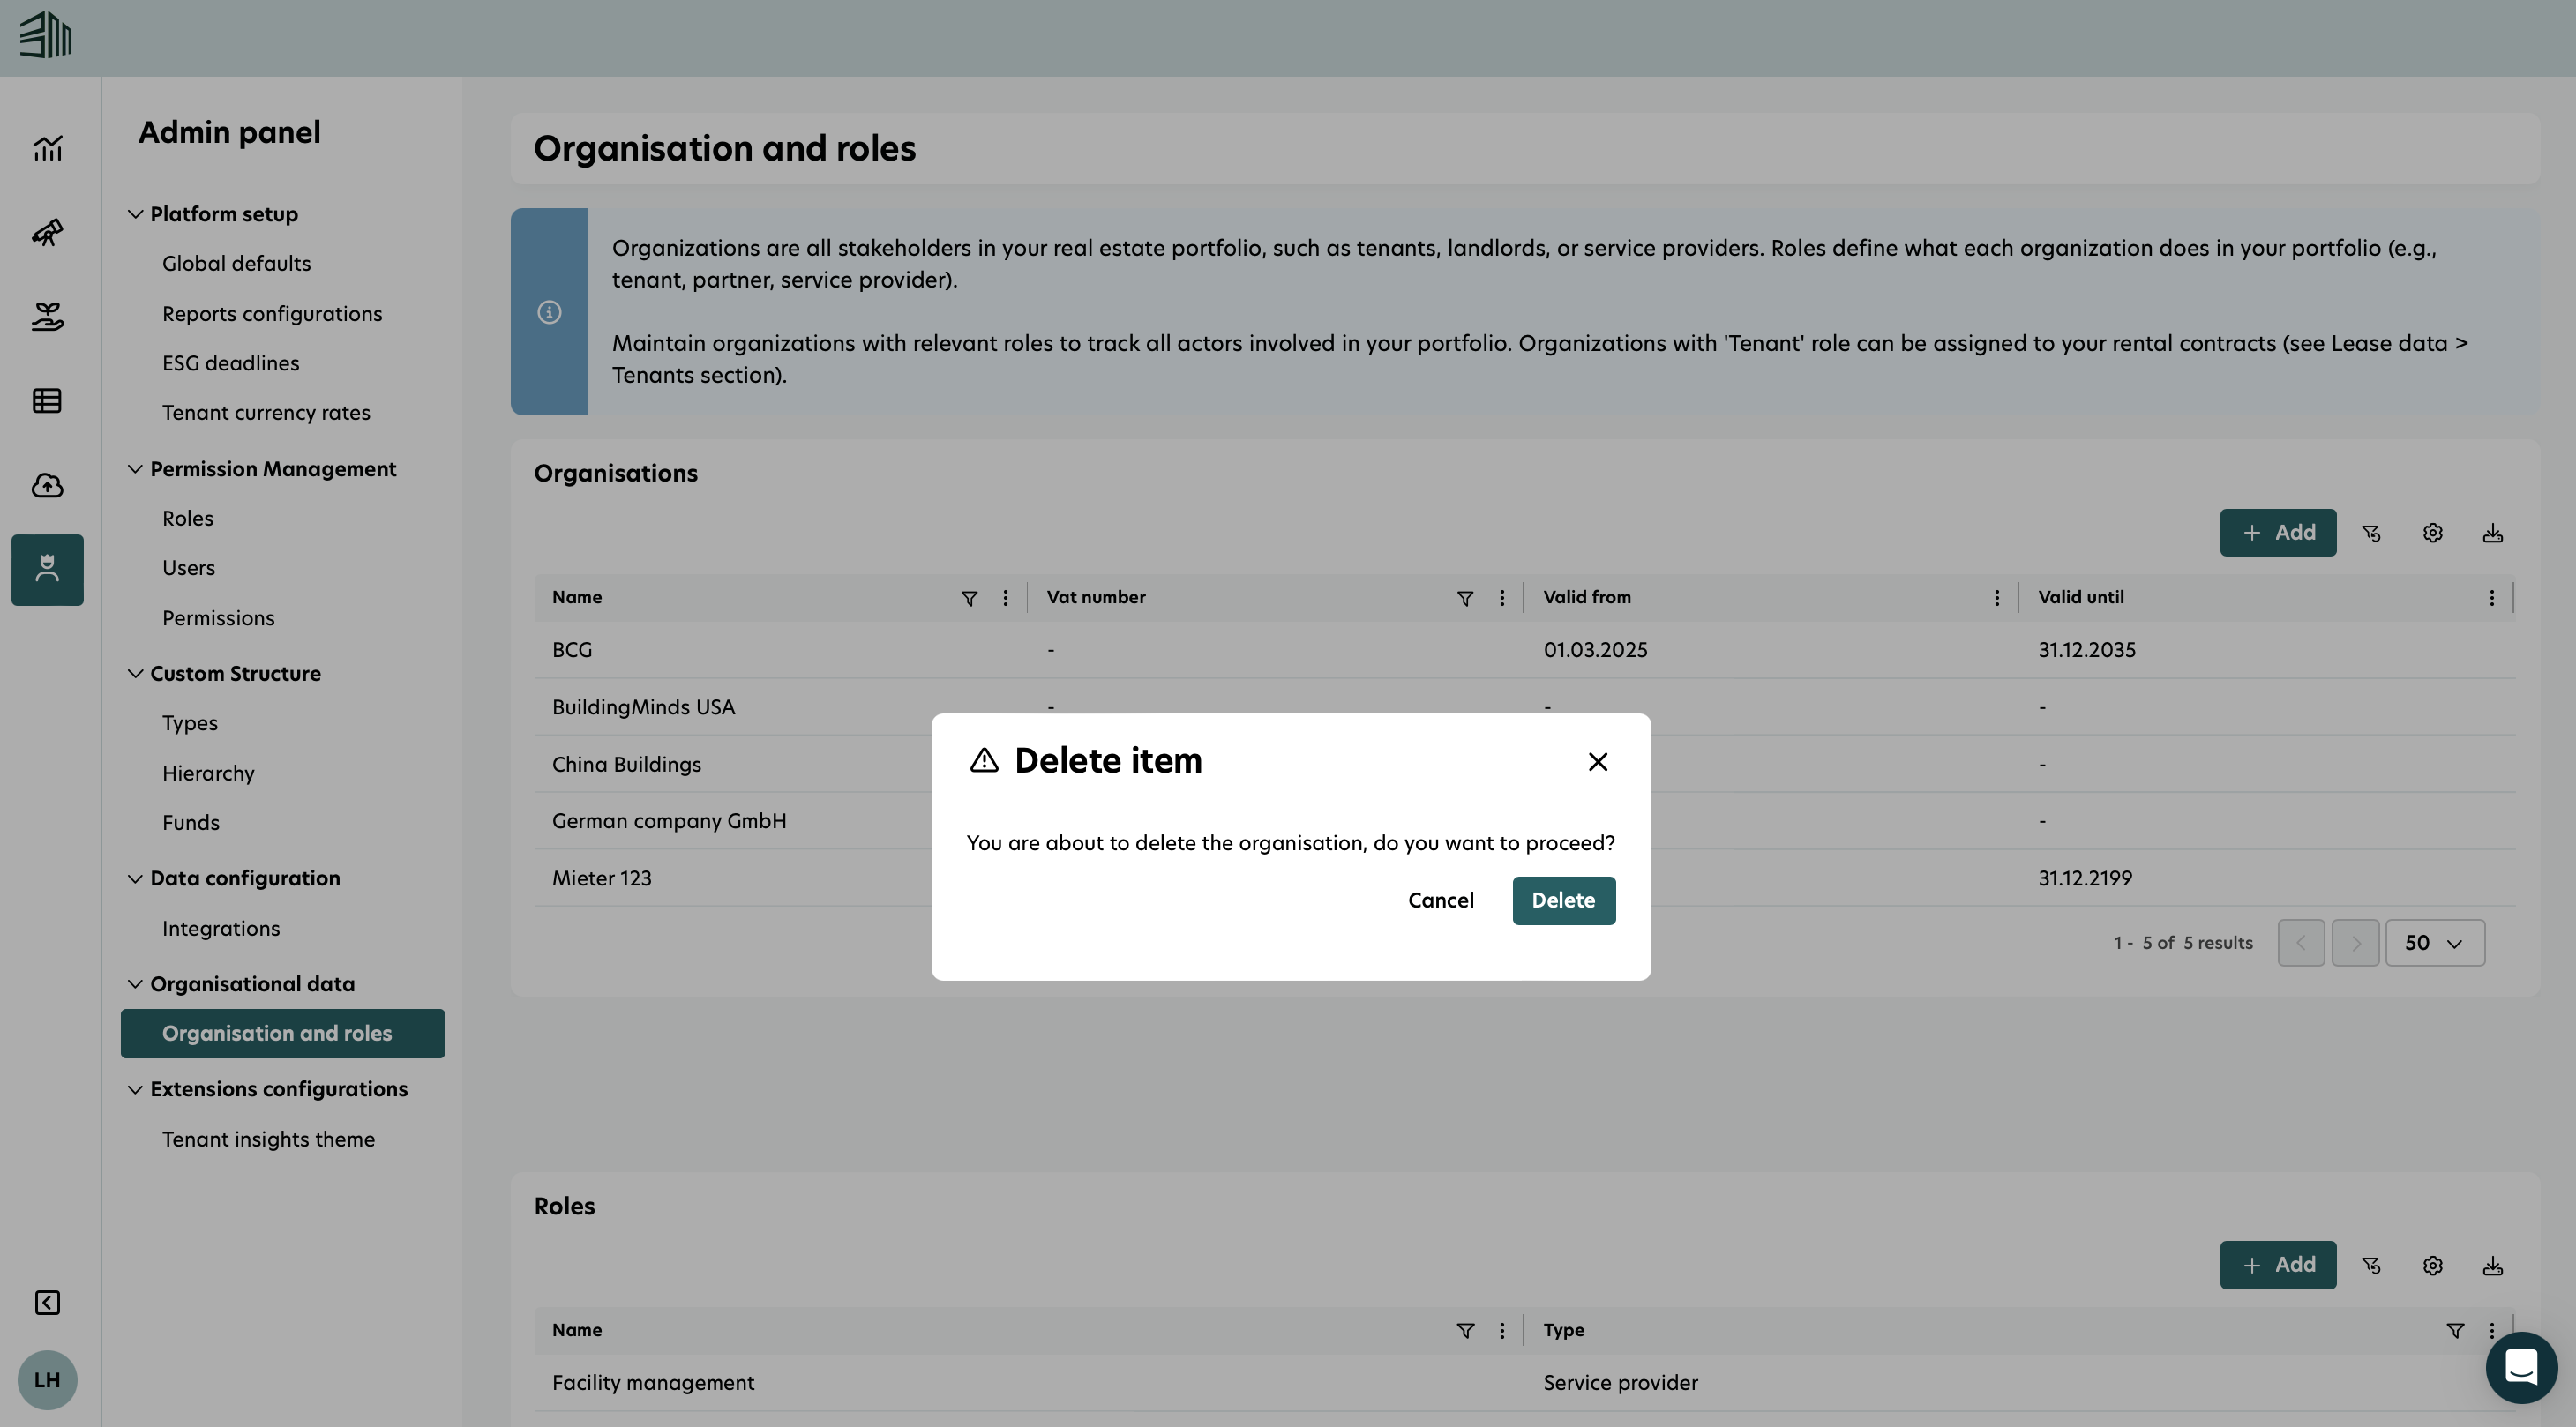Open the filter funnel on the Name column
2576x1427 pixels.
[969, 597]
